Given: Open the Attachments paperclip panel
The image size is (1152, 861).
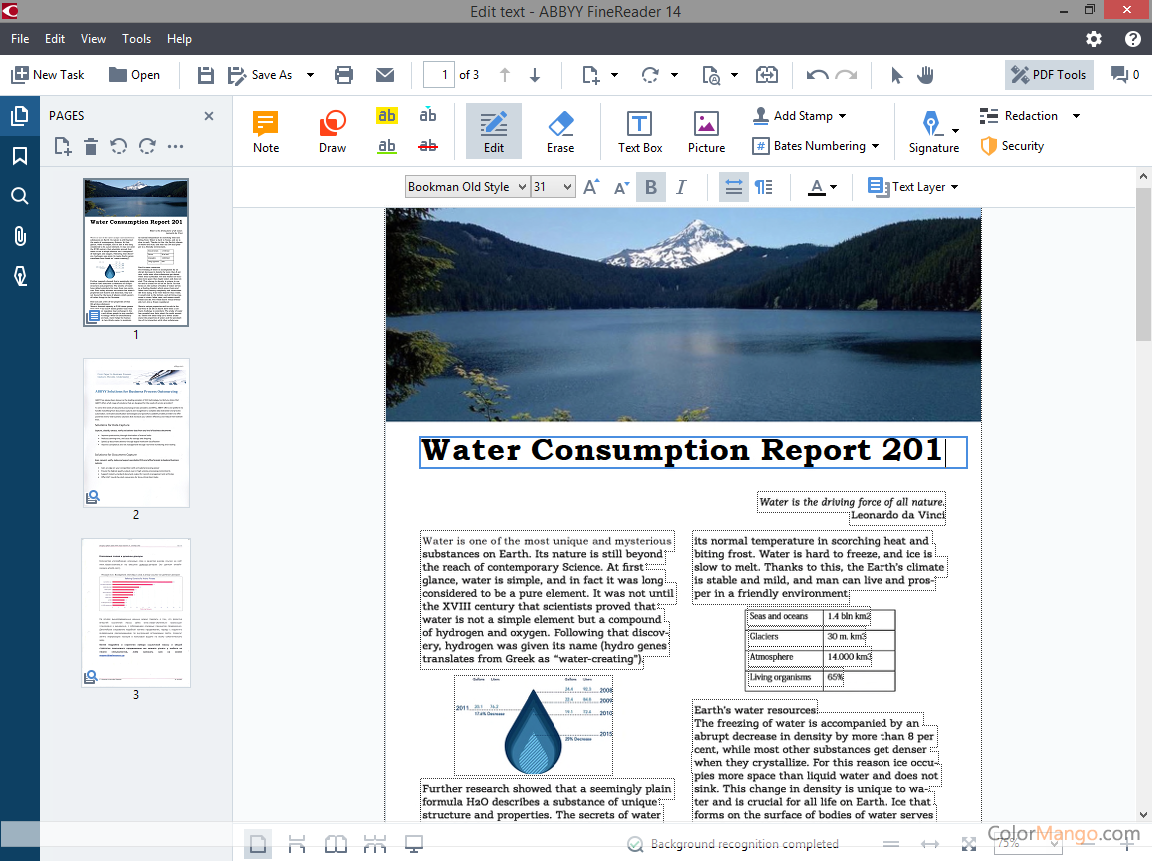Looking at the screenshot, I should click(19, 236).
